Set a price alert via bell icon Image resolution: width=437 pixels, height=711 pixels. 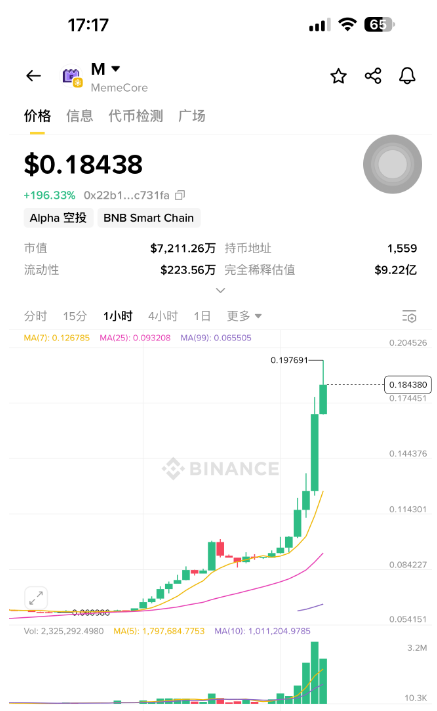pyautogui.click(x=407, y=76)
